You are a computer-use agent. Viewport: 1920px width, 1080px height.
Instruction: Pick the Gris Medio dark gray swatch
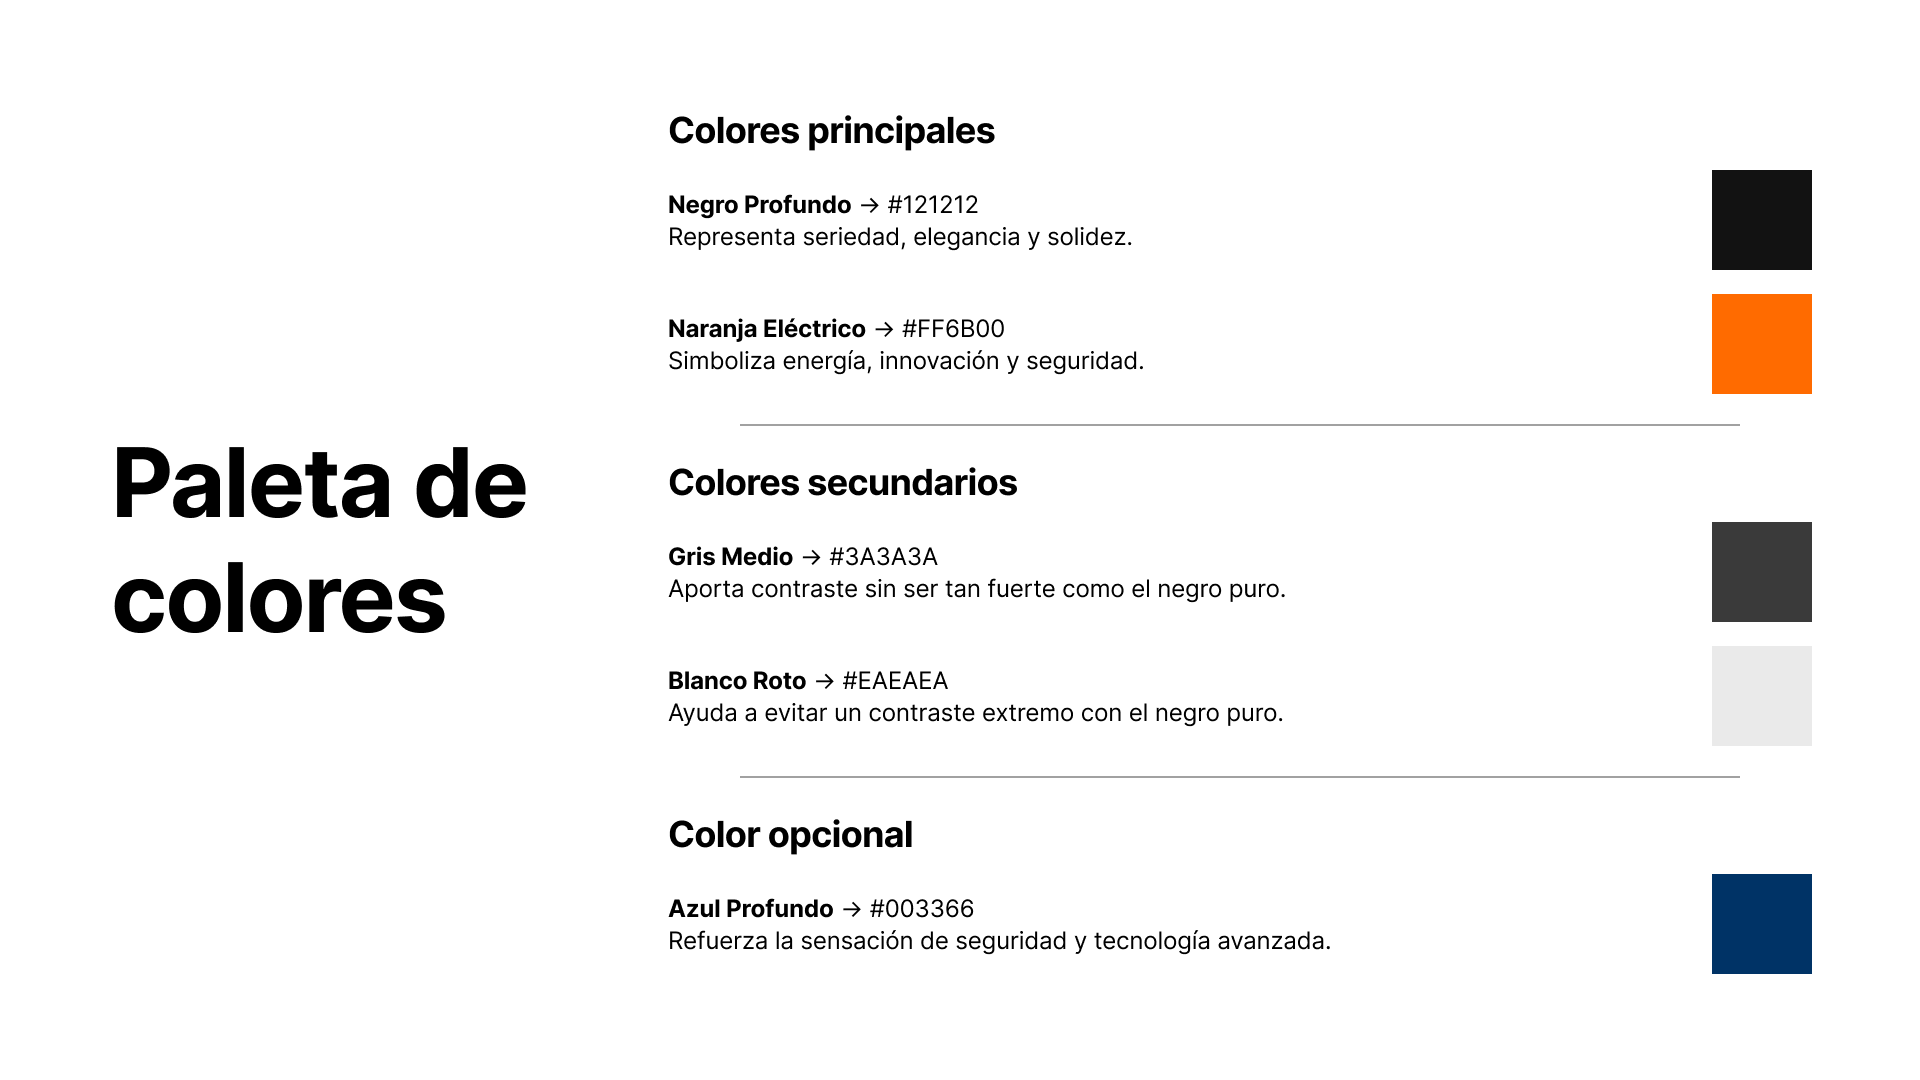(1761, 572)
